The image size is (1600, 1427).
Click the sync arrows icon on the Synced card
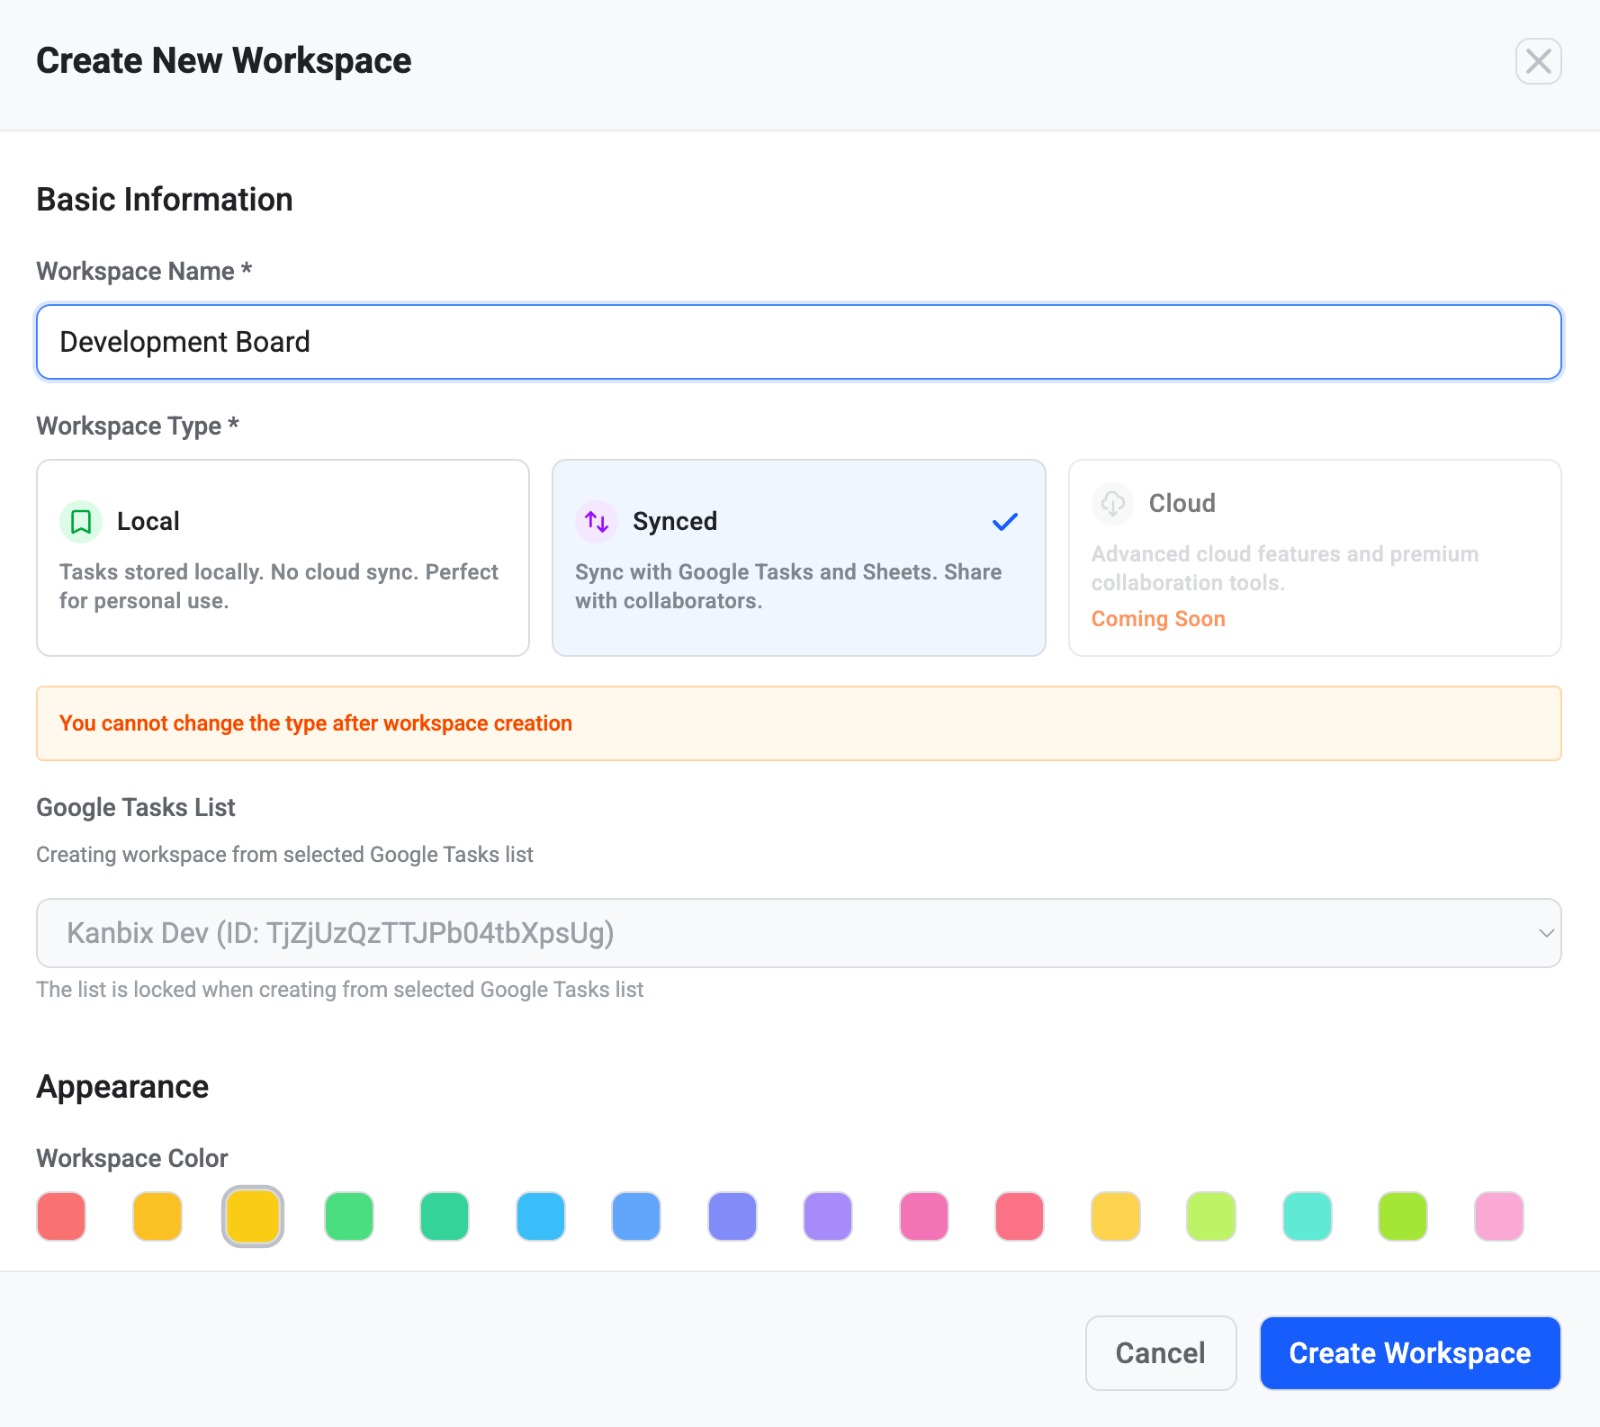point(597,521)
